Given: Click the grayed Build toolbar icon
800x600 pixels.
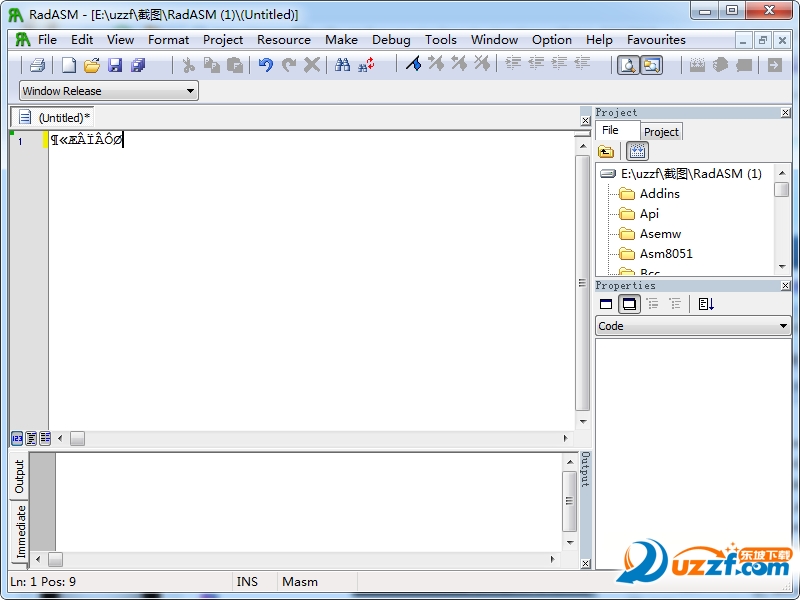Looking at the screenshot, I should (720, 65).
